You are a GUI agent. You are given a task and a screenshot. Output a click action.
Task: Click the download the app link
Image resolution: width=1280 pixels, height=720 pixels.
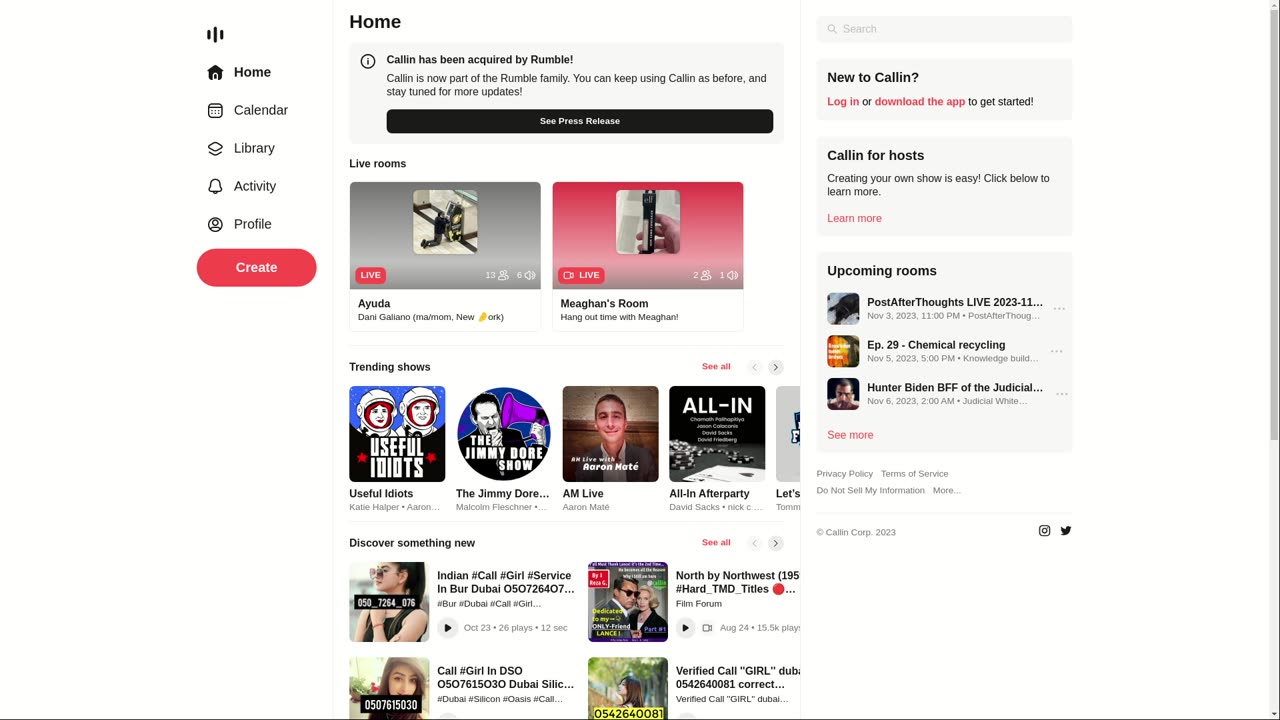pos(920,102)
